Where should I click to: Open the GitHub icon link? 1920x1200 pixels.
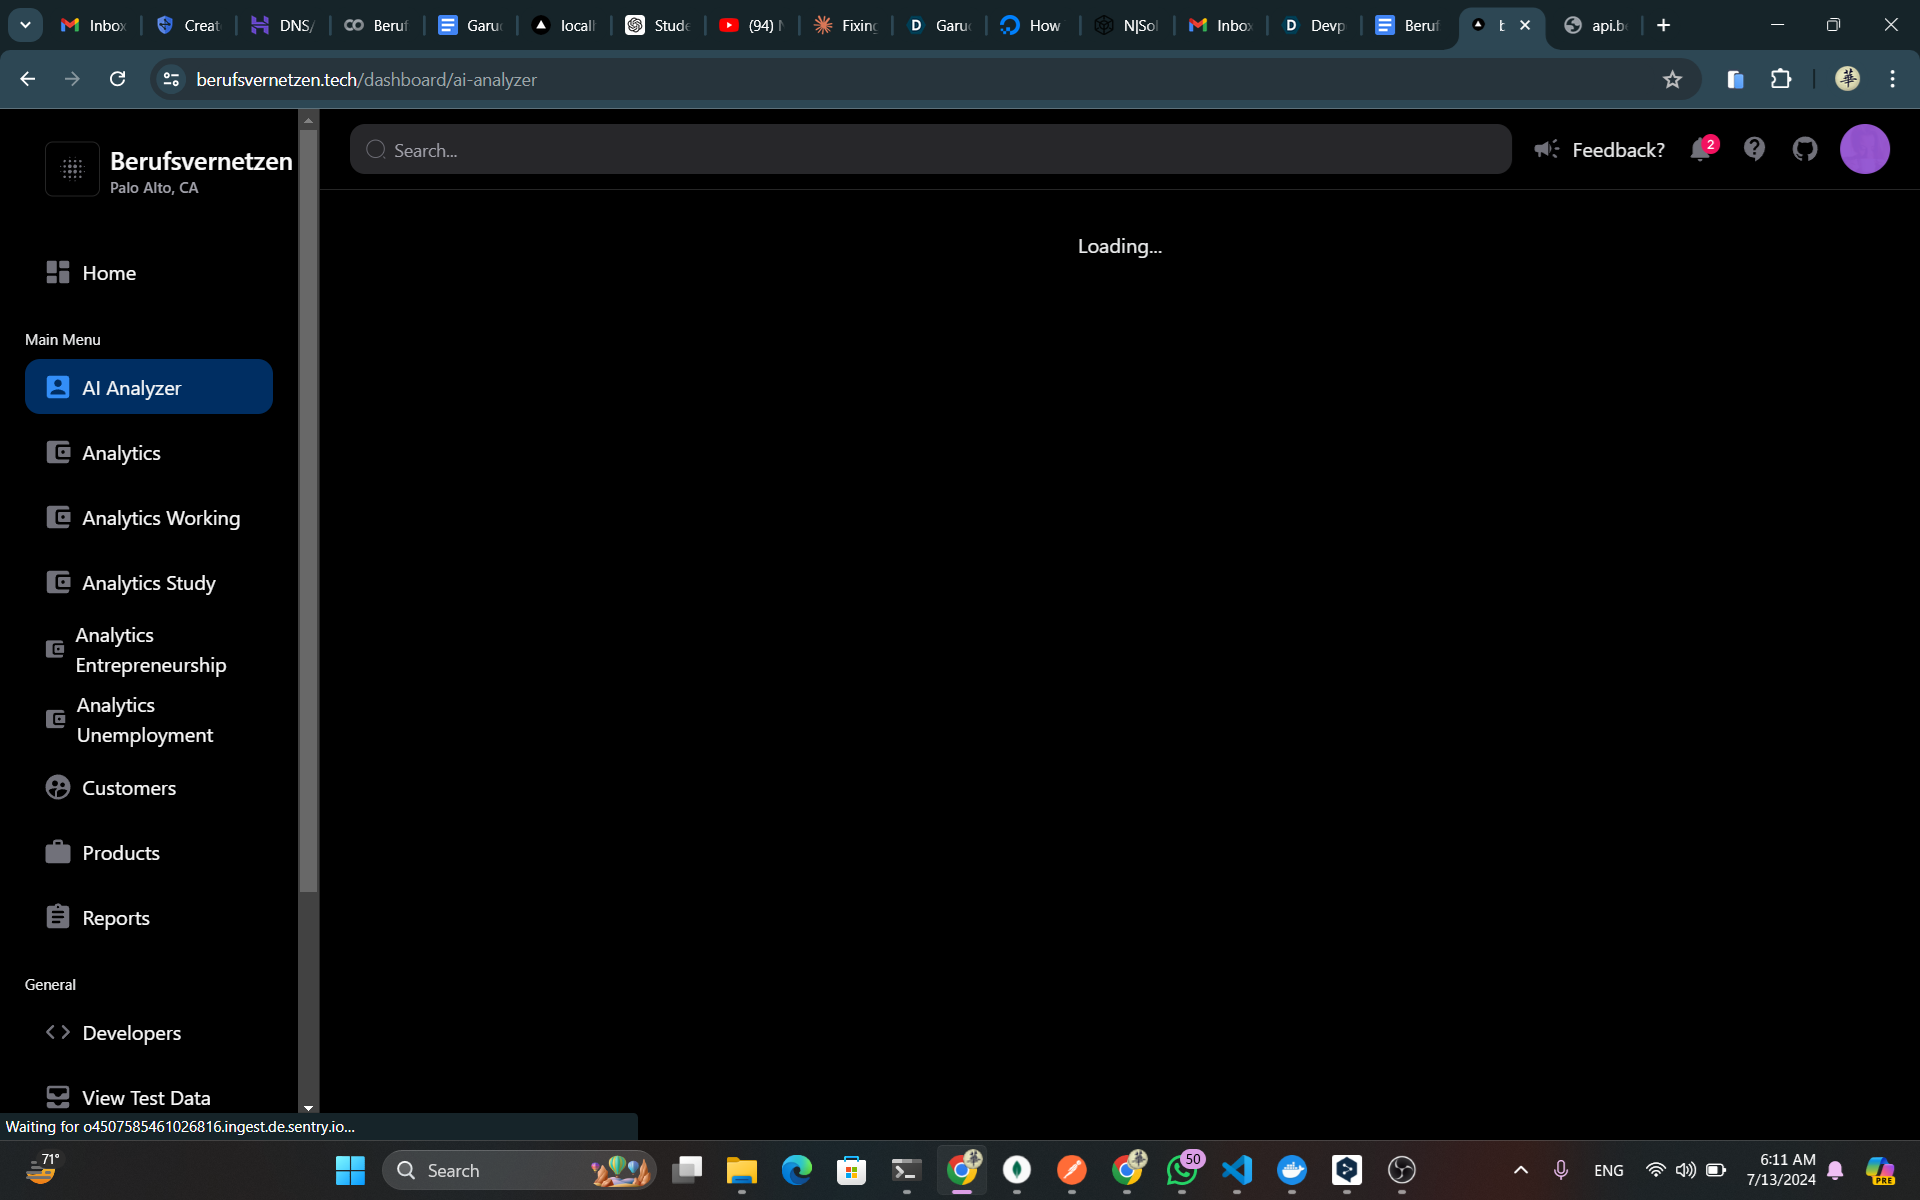(1805, 149)
